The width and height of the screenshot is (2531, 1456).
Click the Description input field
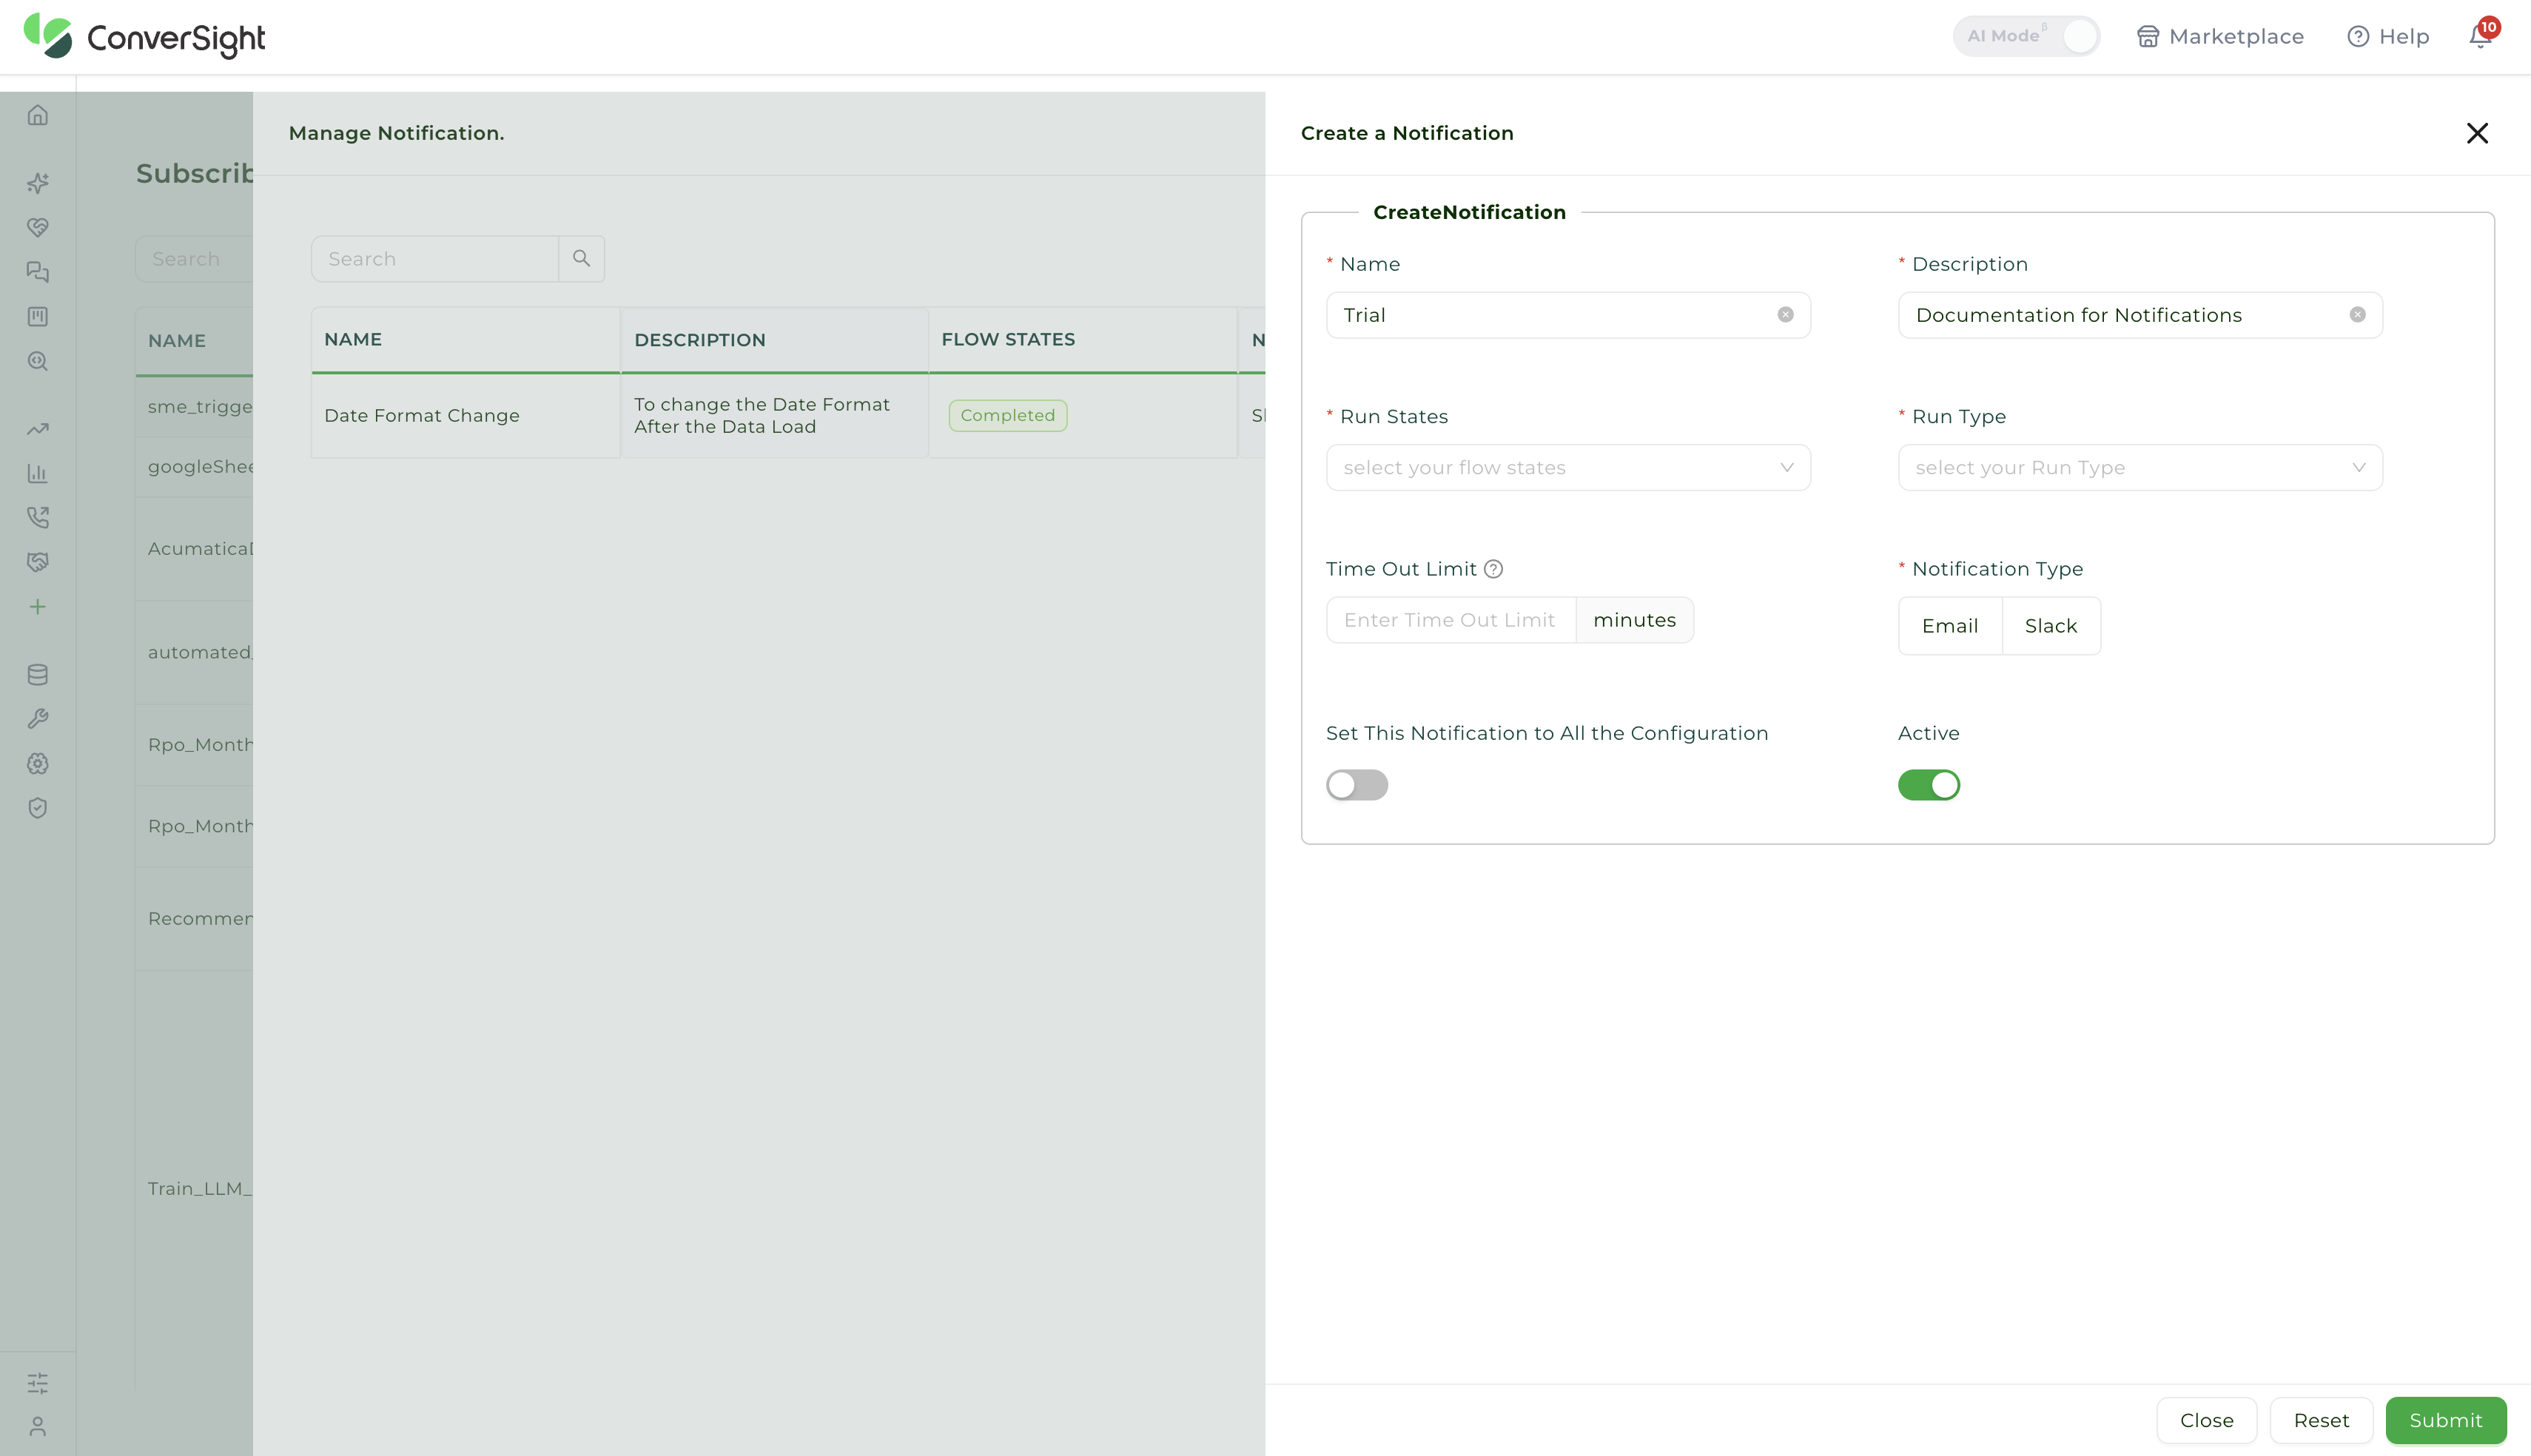(2140, 315)
